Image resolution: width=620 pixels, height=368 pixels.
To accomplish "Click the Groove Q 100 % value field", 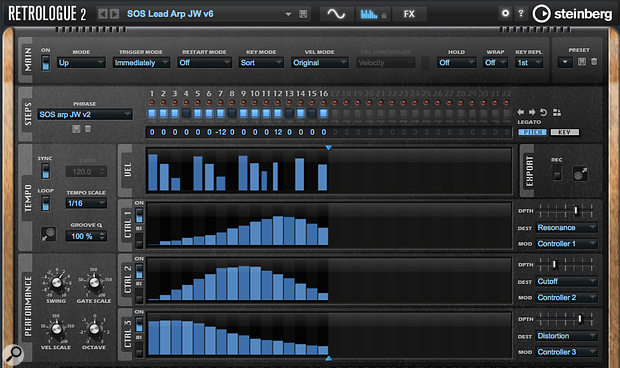I will coord(86,236).
